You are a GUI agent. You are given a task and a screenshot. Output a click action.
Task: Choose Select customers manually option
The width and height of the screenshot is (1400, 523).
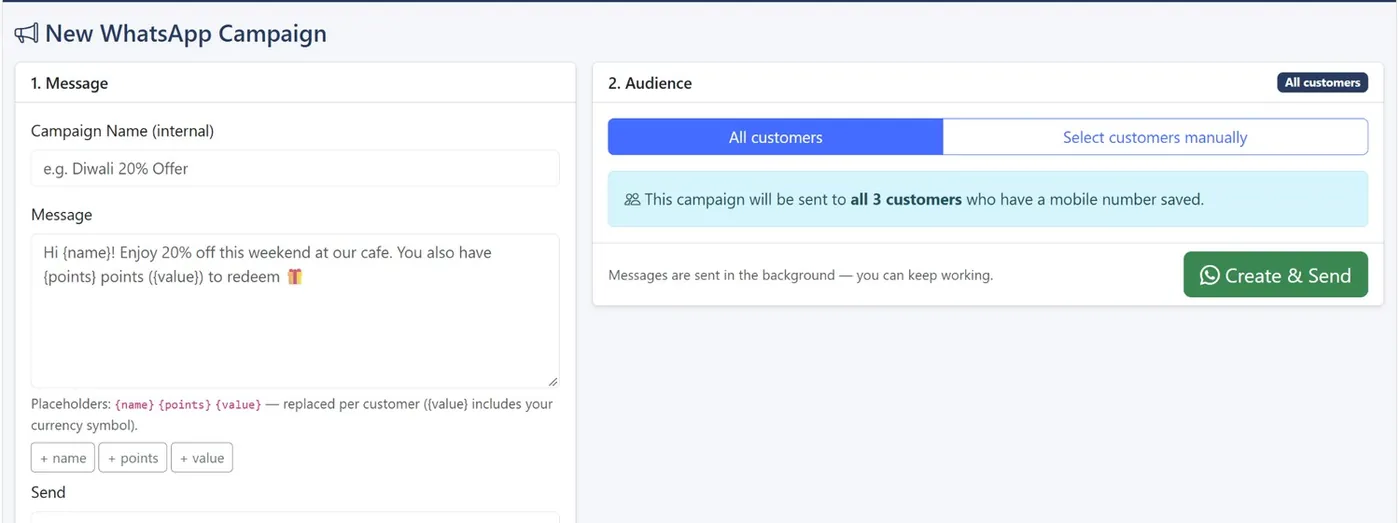click(x=1155, y=137)
